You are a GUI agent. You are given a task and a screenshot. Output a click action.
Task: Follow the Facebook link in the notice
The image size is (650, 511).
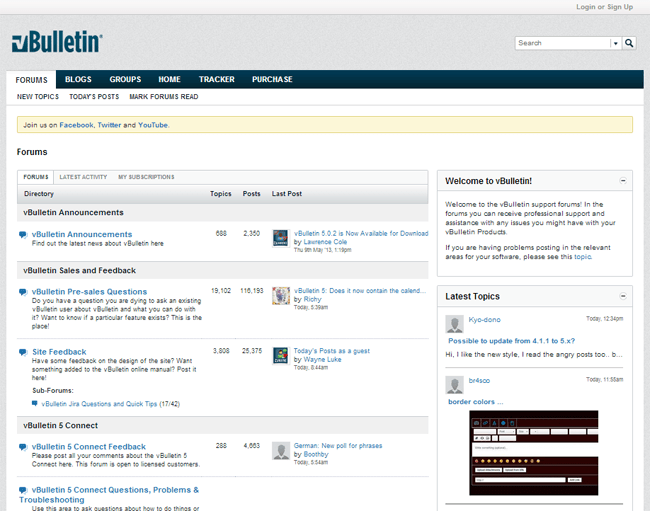76,125
